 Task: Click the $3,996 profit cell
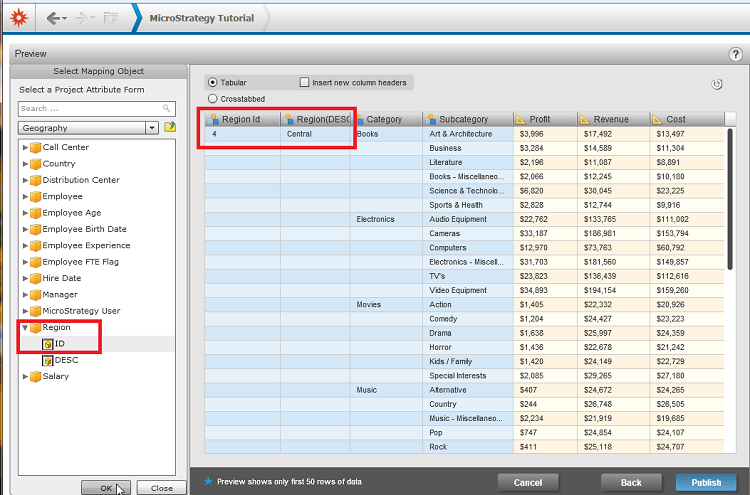tap(545, 134)
